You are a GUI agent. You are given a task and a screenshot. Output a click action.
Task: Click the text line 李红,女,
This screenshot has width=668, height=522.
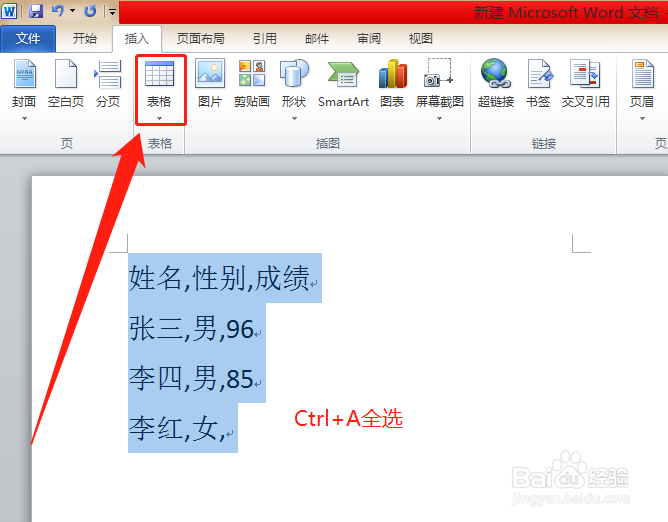point(177,428)
